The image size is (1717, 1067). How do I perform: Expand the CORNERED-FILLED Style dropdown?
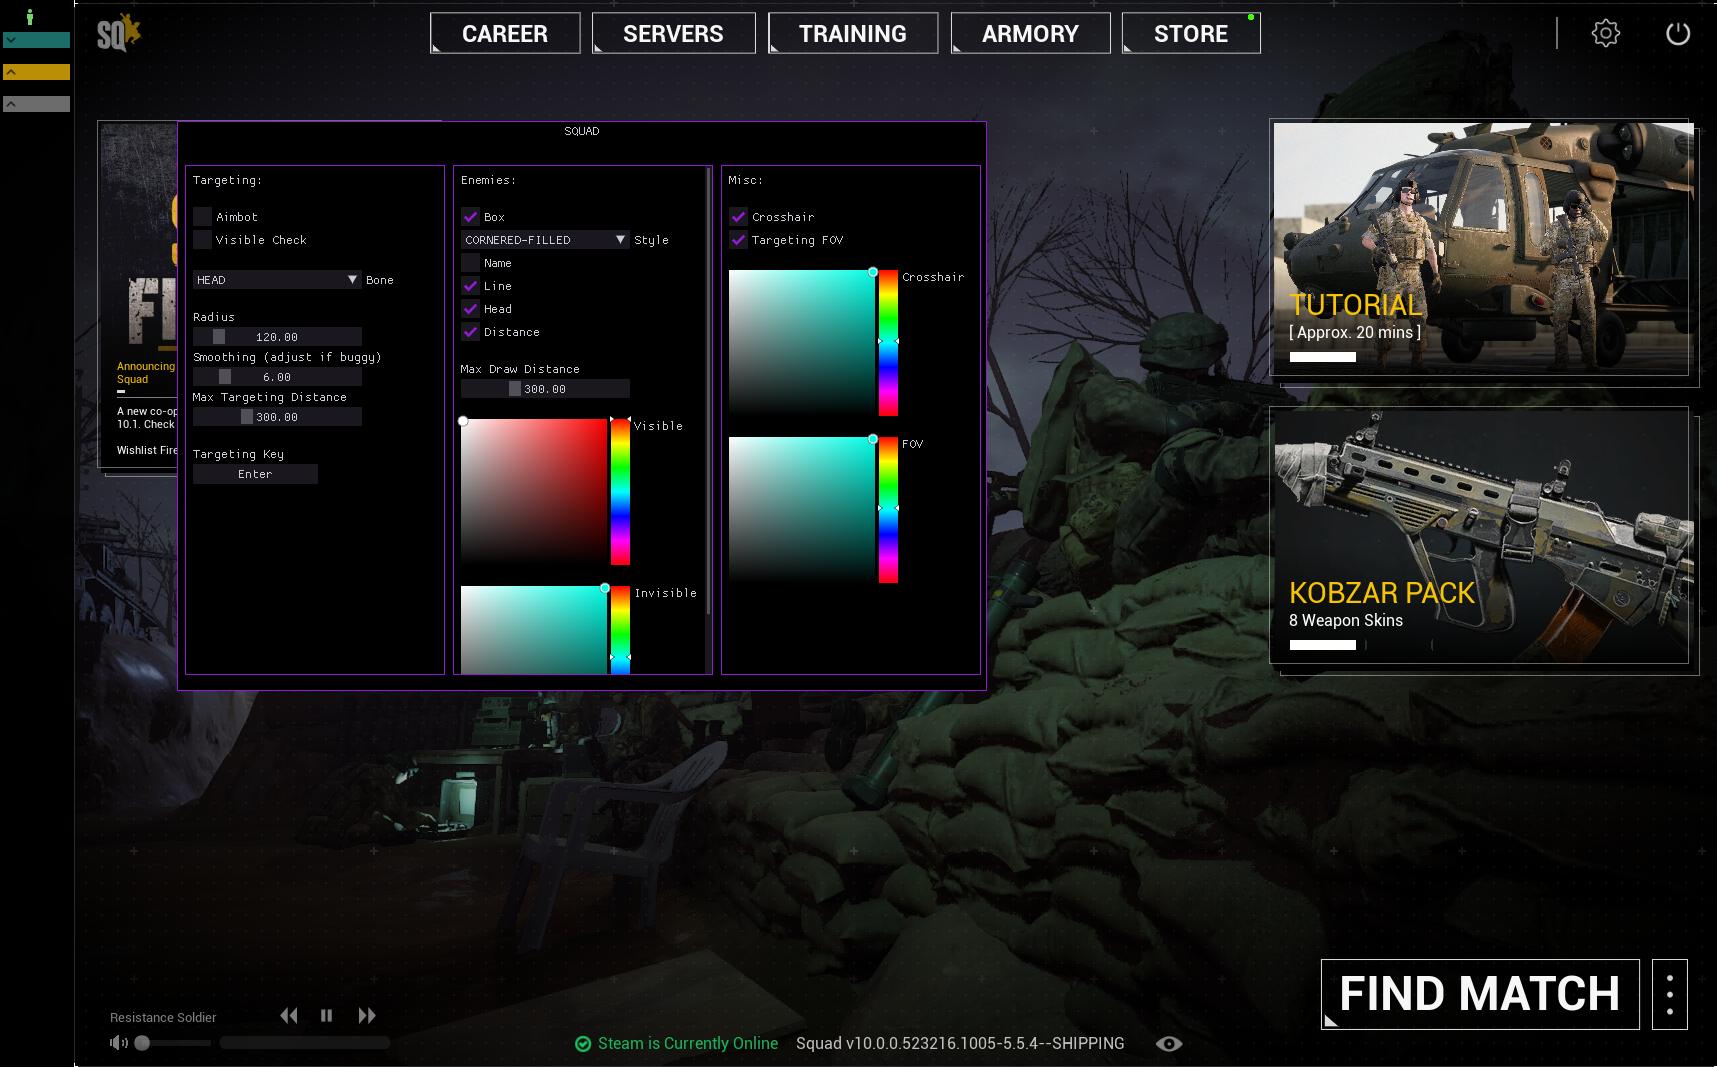point(544,240)
